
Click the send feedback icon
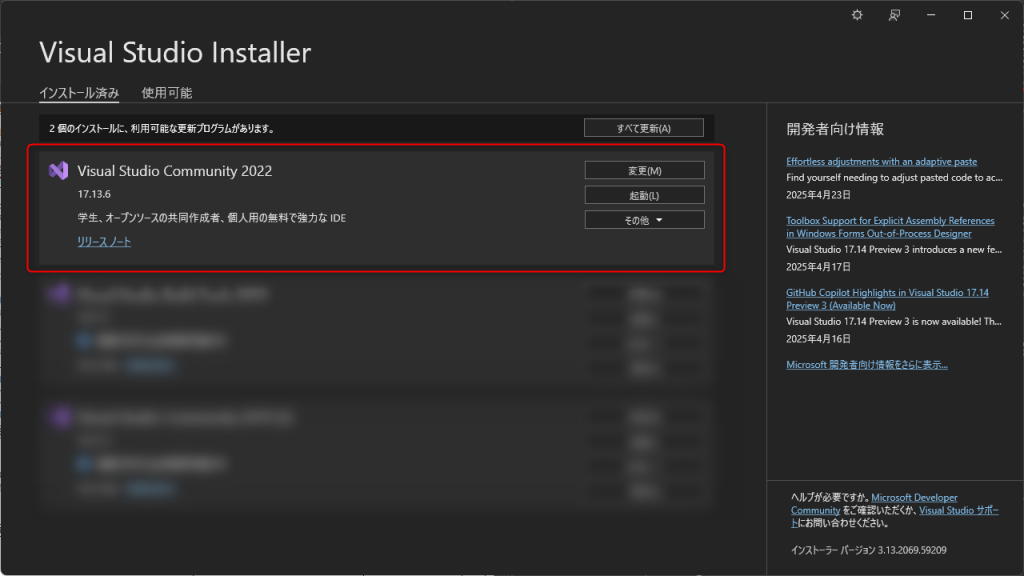click(895, 15)
